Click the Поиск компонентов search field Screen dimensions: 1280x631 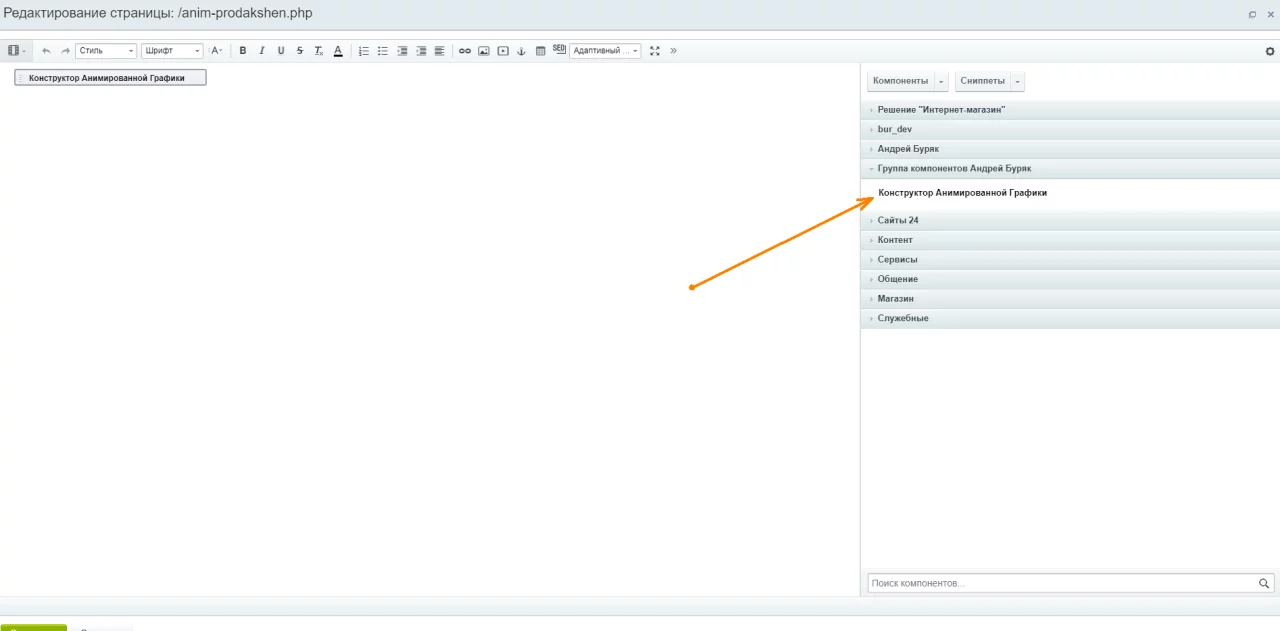coord(1060,583)
